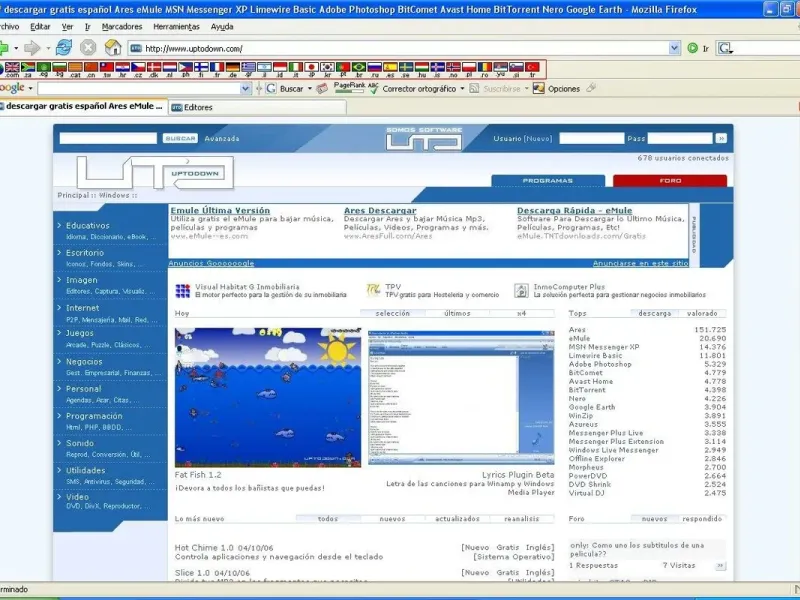
Task: Select the France .fr flag
Action: click(217, 67)
